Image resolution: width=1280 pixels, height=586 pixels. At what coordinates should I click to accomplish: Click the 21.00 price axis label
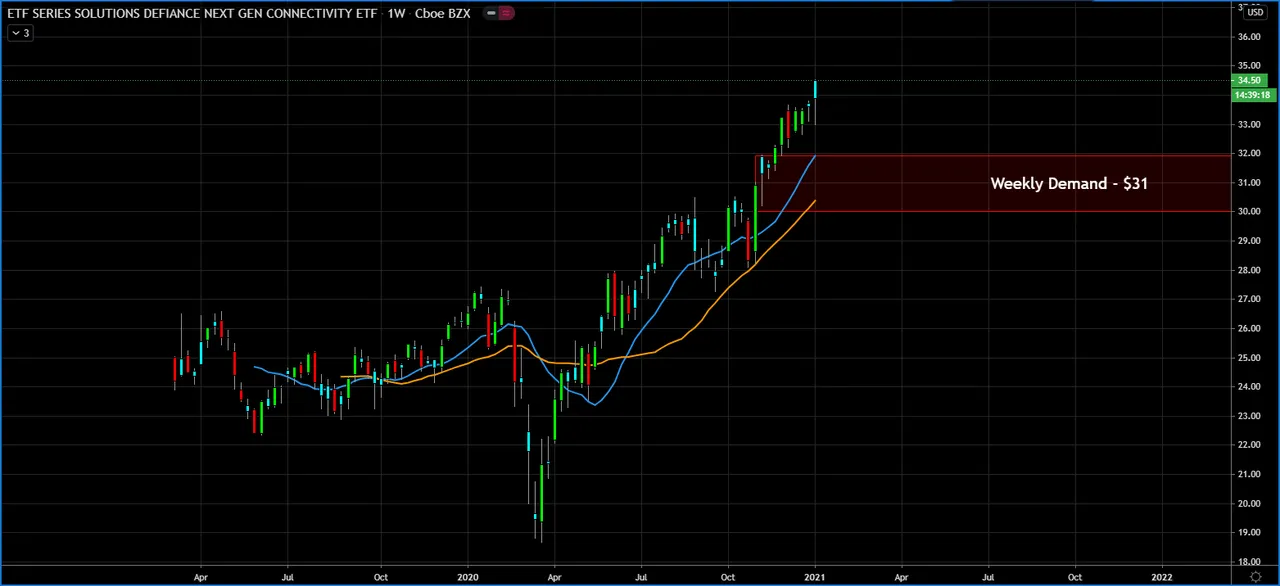[1249, 474]
